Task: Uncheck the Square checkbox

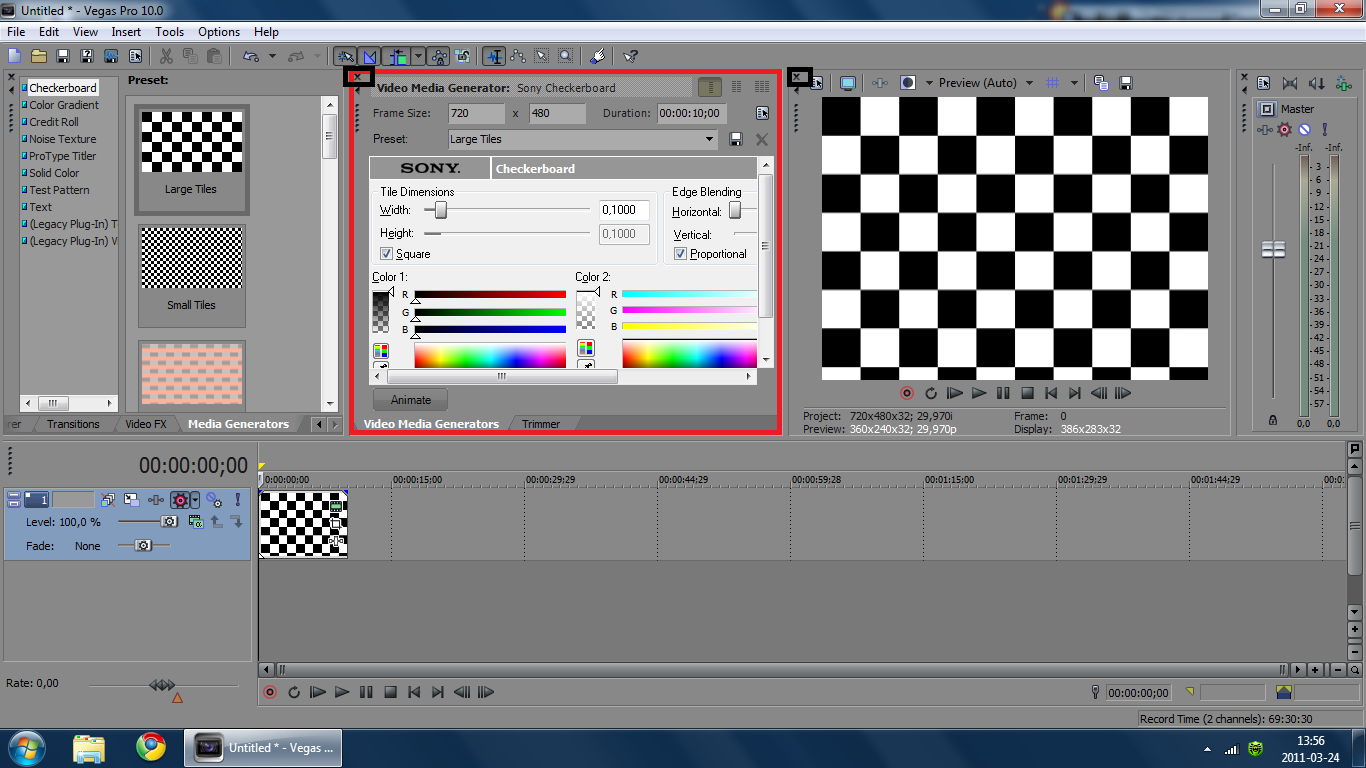Action: click(386, 254)
